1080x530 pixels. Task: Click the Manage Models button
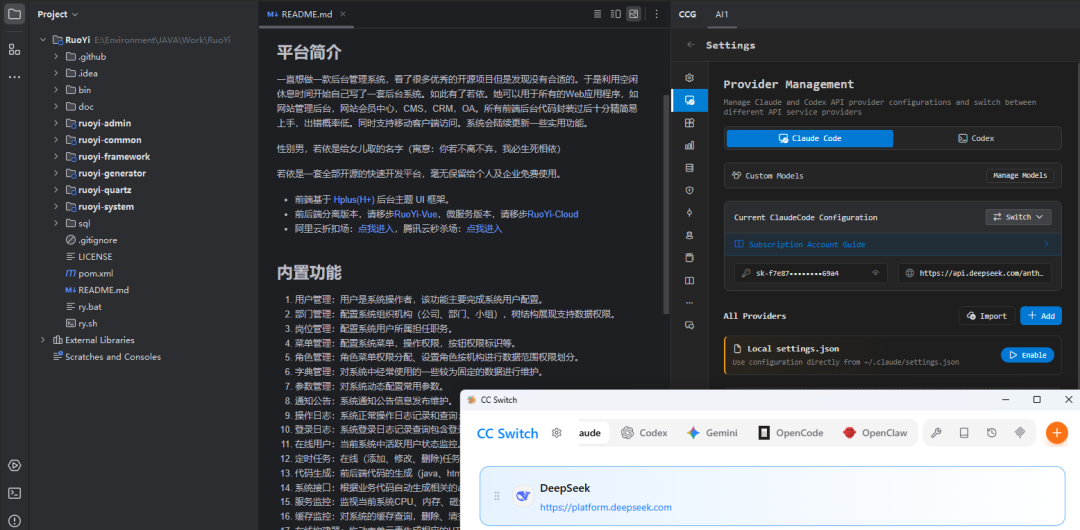click(x=1020, y=176)
